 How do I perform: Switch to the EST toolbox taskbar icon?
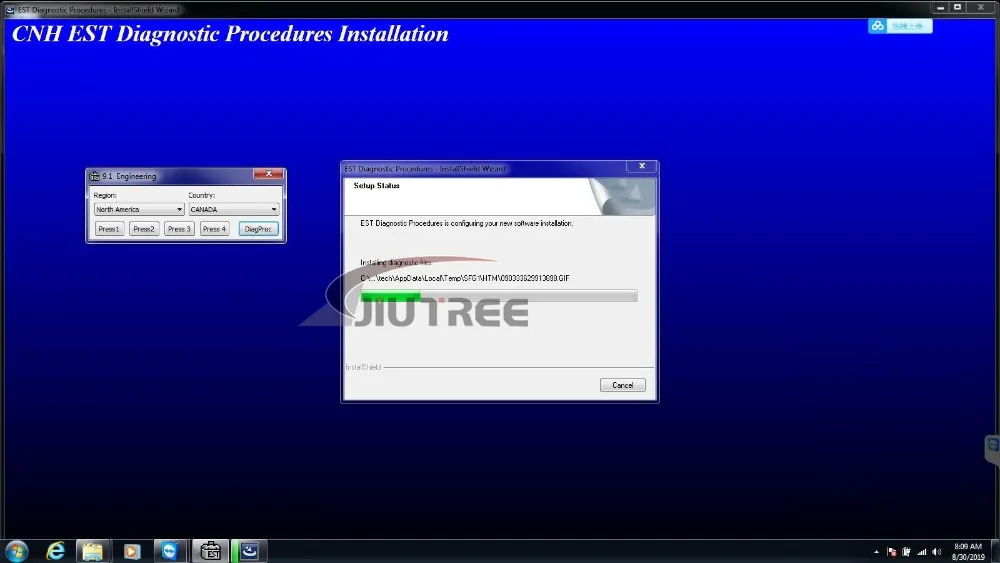coord(210,551)
